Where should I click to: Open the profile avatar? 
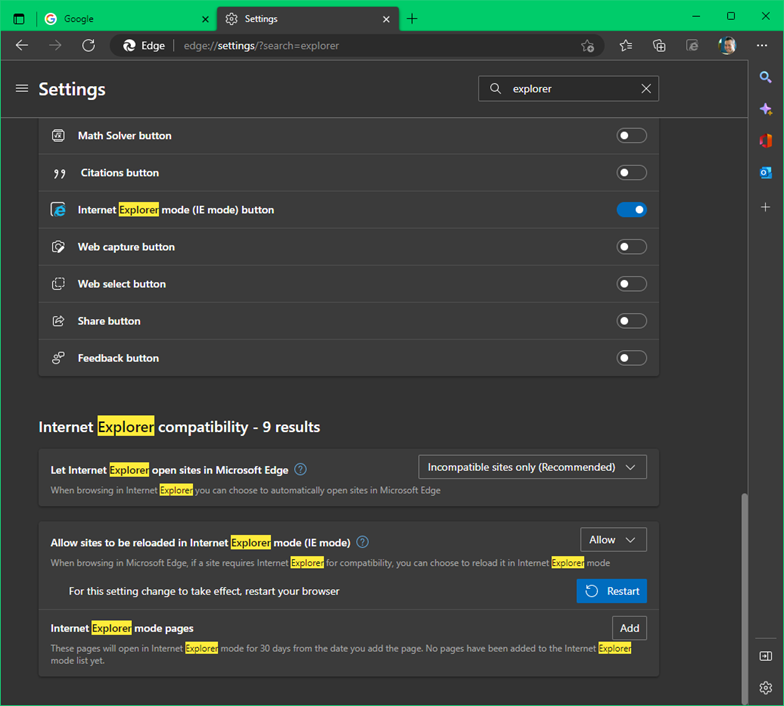click(x=727, y=46)
